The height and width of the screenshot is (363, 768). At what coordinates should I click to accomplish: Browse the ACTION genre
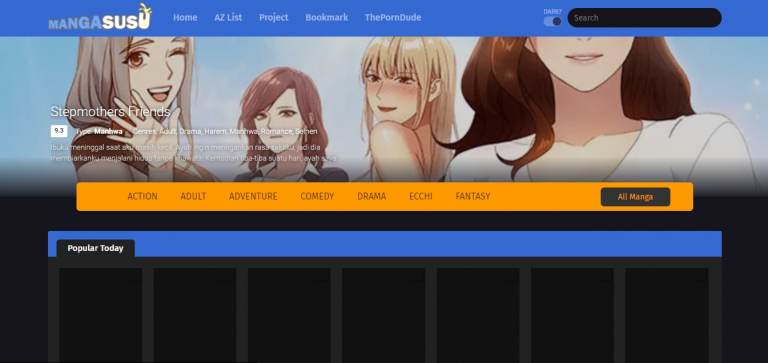point(143,196)
